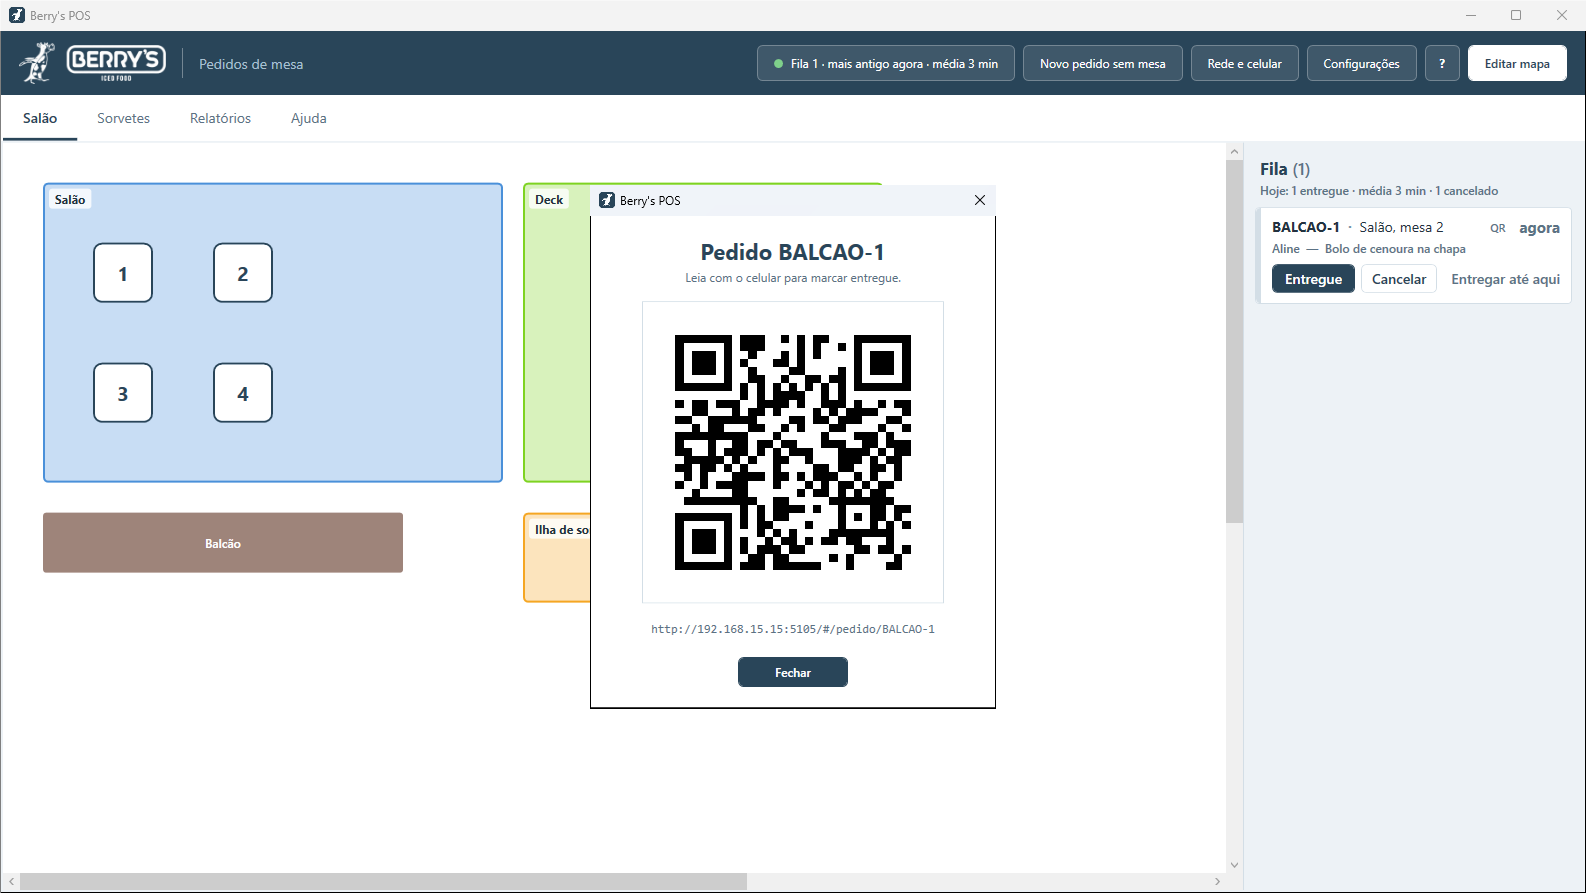Maximize the Berry's POS window
Viewport: 1586px width, 893px height.
(1516, 15)
